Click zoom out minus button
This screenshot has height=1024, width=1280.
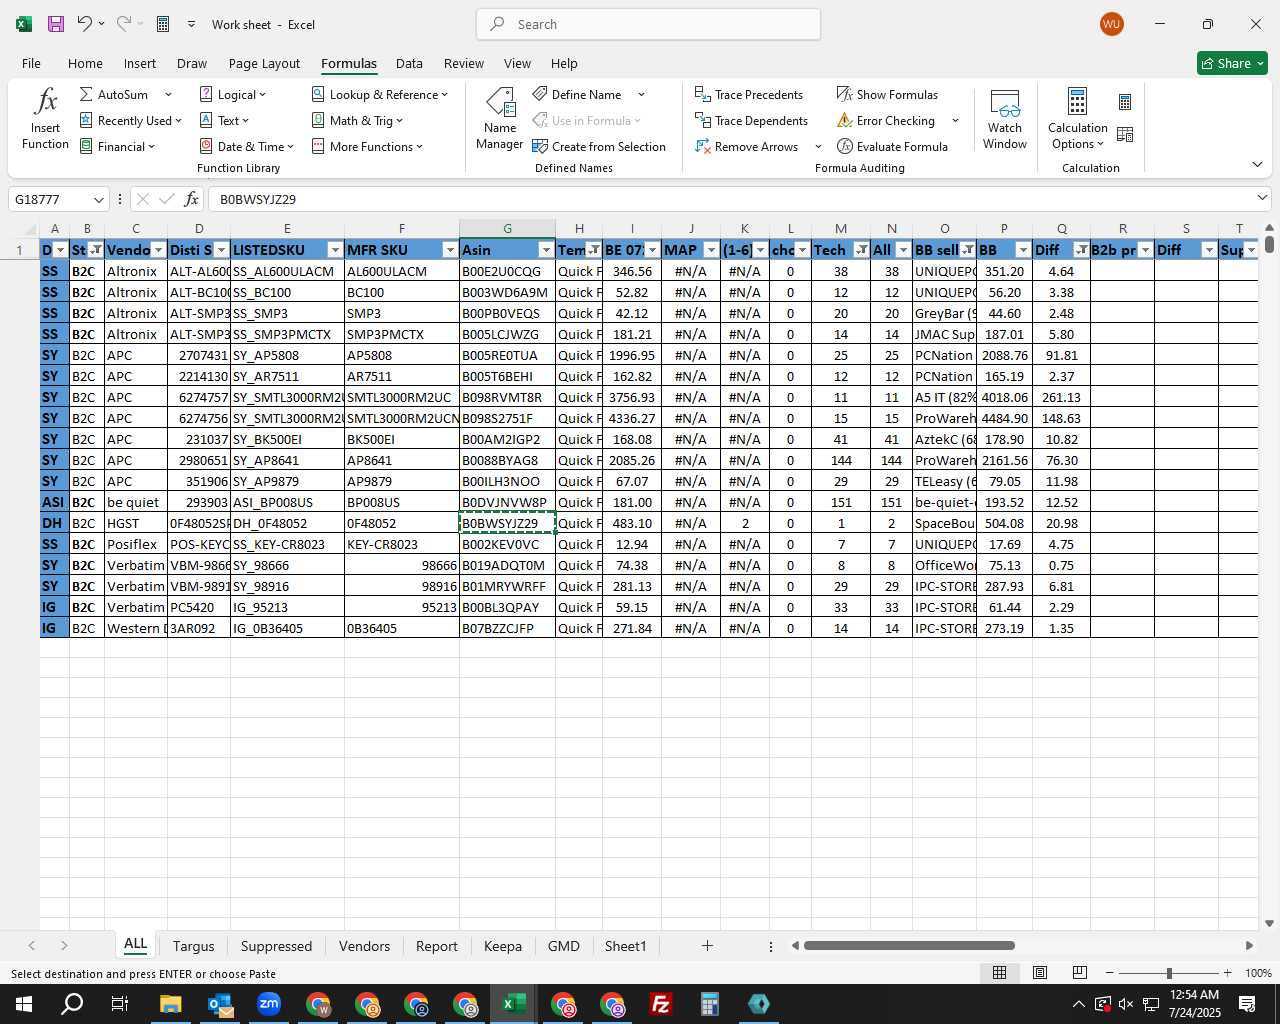click(x=1110, y=973)
